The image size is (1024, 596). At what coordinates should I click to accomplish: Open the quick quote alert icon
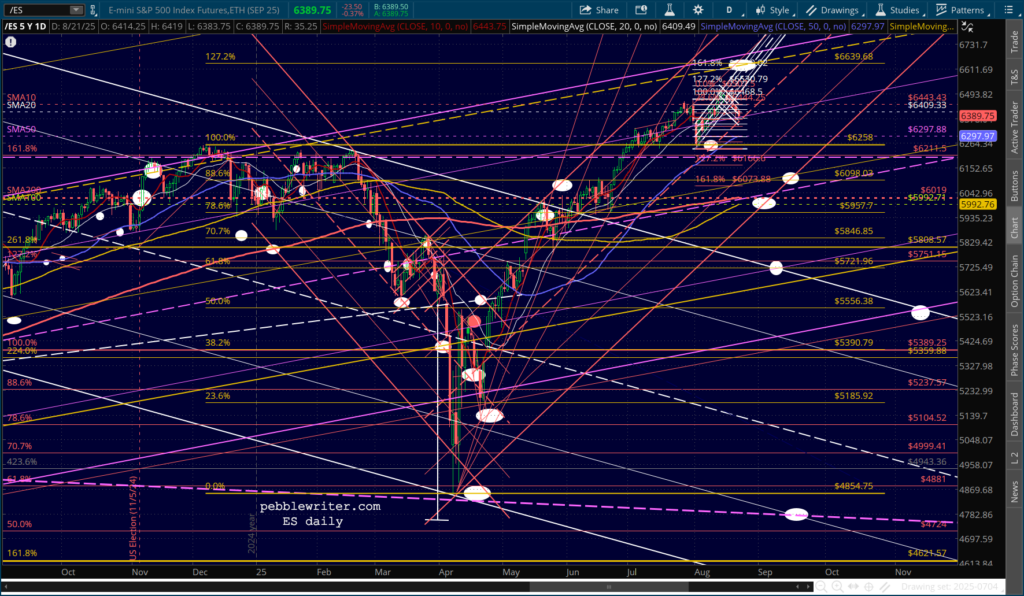pyautogui.click(x=641, y=10)
